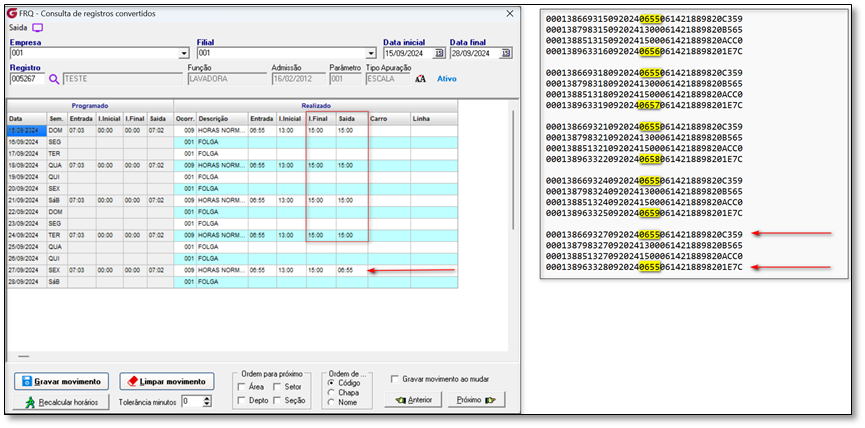This screenshot has height=428, width=865.
Task: Select the Nome order radio button
Action: click(331, 402)
